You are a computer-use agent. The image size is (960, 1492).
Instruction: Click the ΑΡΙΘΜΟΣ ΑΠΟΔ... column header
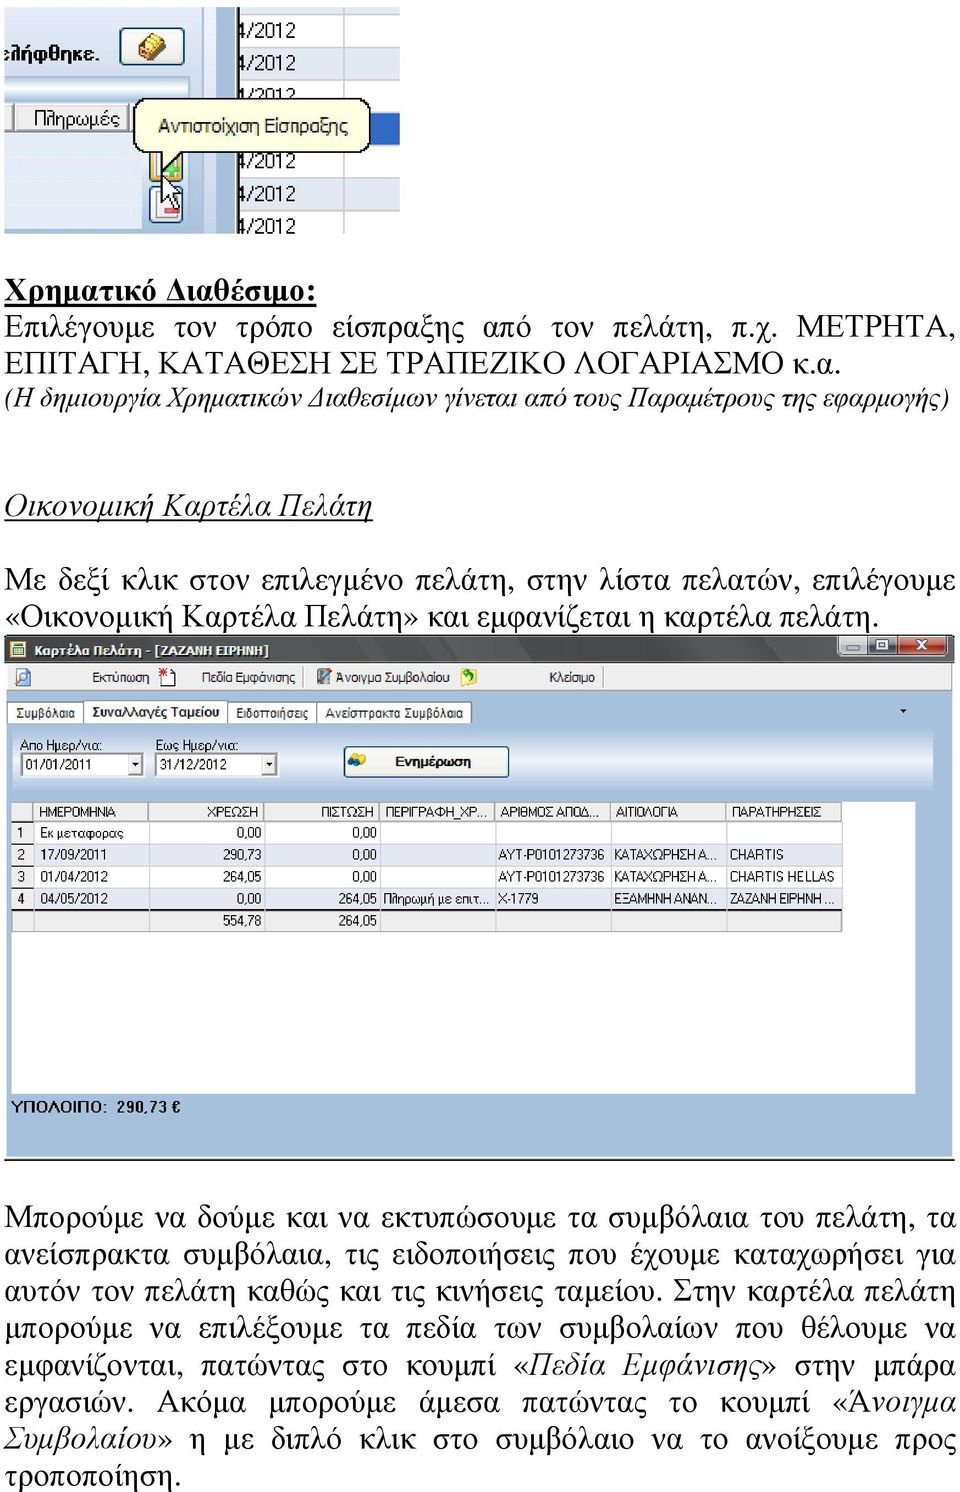point(552,812)
